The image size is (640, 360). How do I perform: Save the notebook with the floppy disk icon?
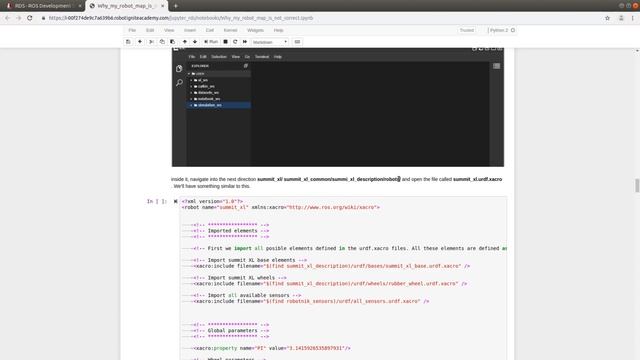(128, 42)
